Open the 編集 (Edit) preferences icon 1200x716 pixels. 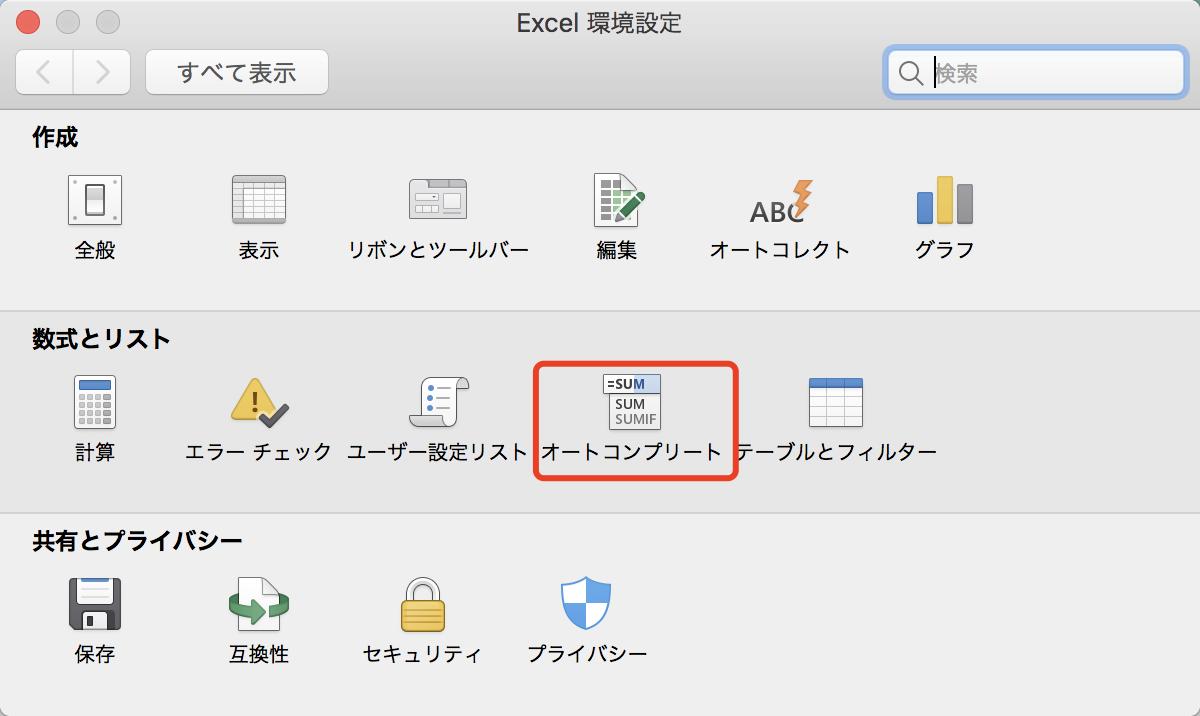point(617,200)
